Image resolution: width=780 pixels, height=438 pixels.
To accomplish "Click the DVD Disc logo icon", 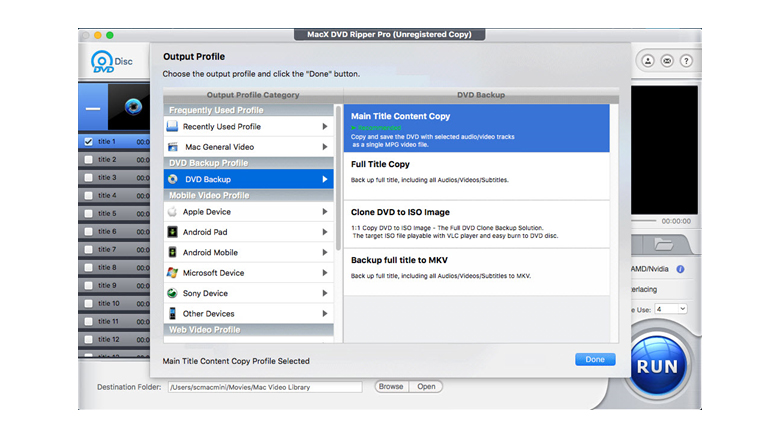I will point(111,62).
